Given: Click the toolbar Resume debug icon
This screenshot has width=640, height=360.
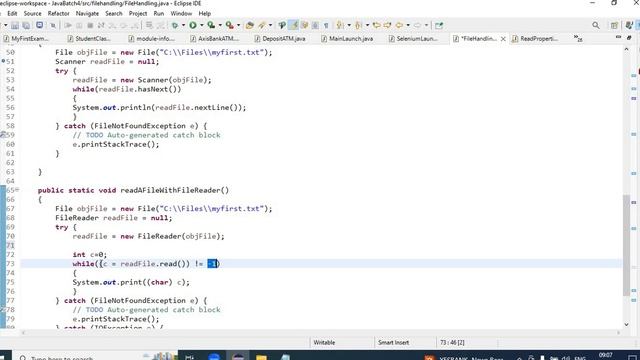Looking at the screenshot, I should 68,25.
